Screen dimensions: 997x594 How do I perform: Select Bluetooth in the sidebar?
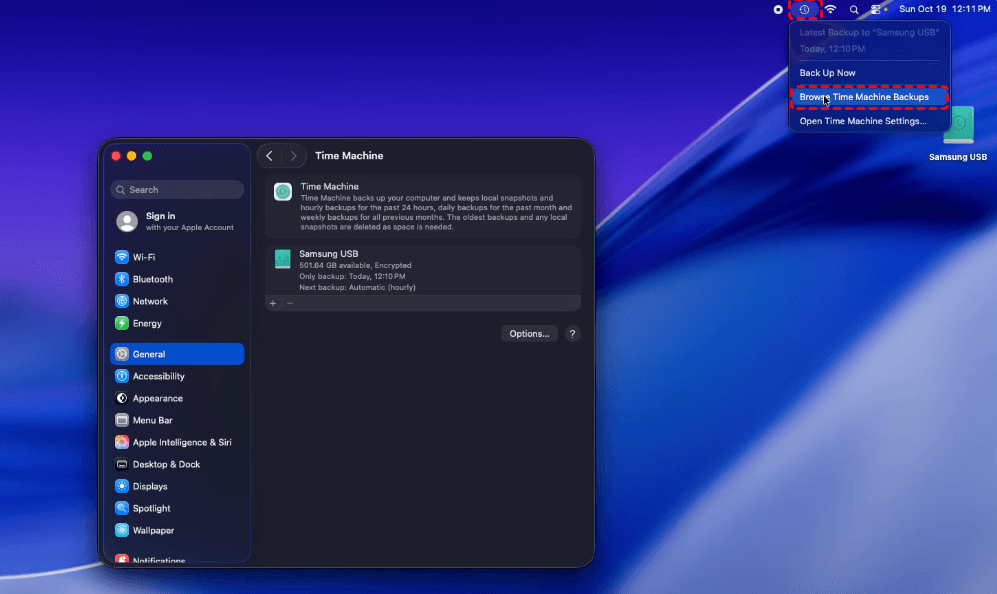(152, 279)
